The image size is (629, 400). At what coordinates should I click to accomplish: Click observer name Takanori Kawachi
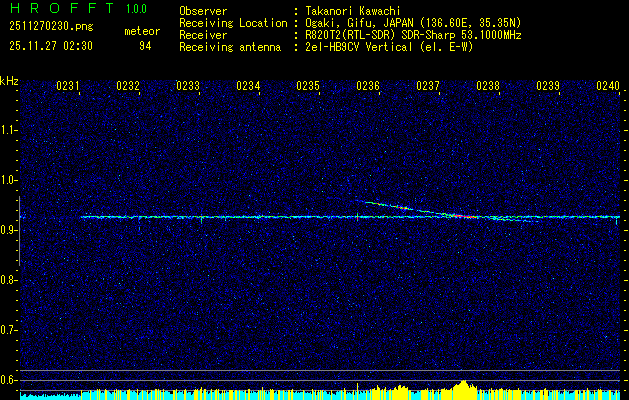[353, 11]
